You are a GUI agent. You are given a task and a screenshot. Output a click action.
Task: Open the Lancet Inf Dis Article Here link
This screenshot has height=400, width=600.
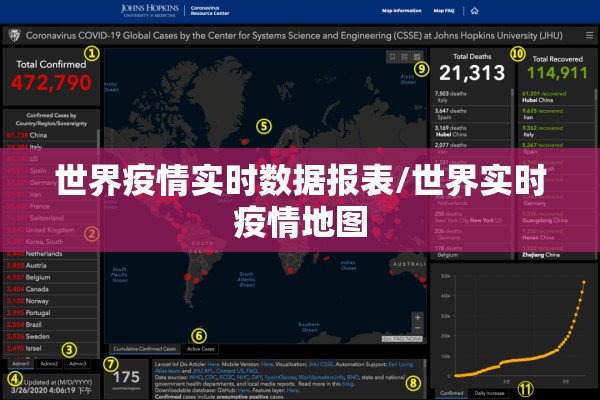coord(213,364)
